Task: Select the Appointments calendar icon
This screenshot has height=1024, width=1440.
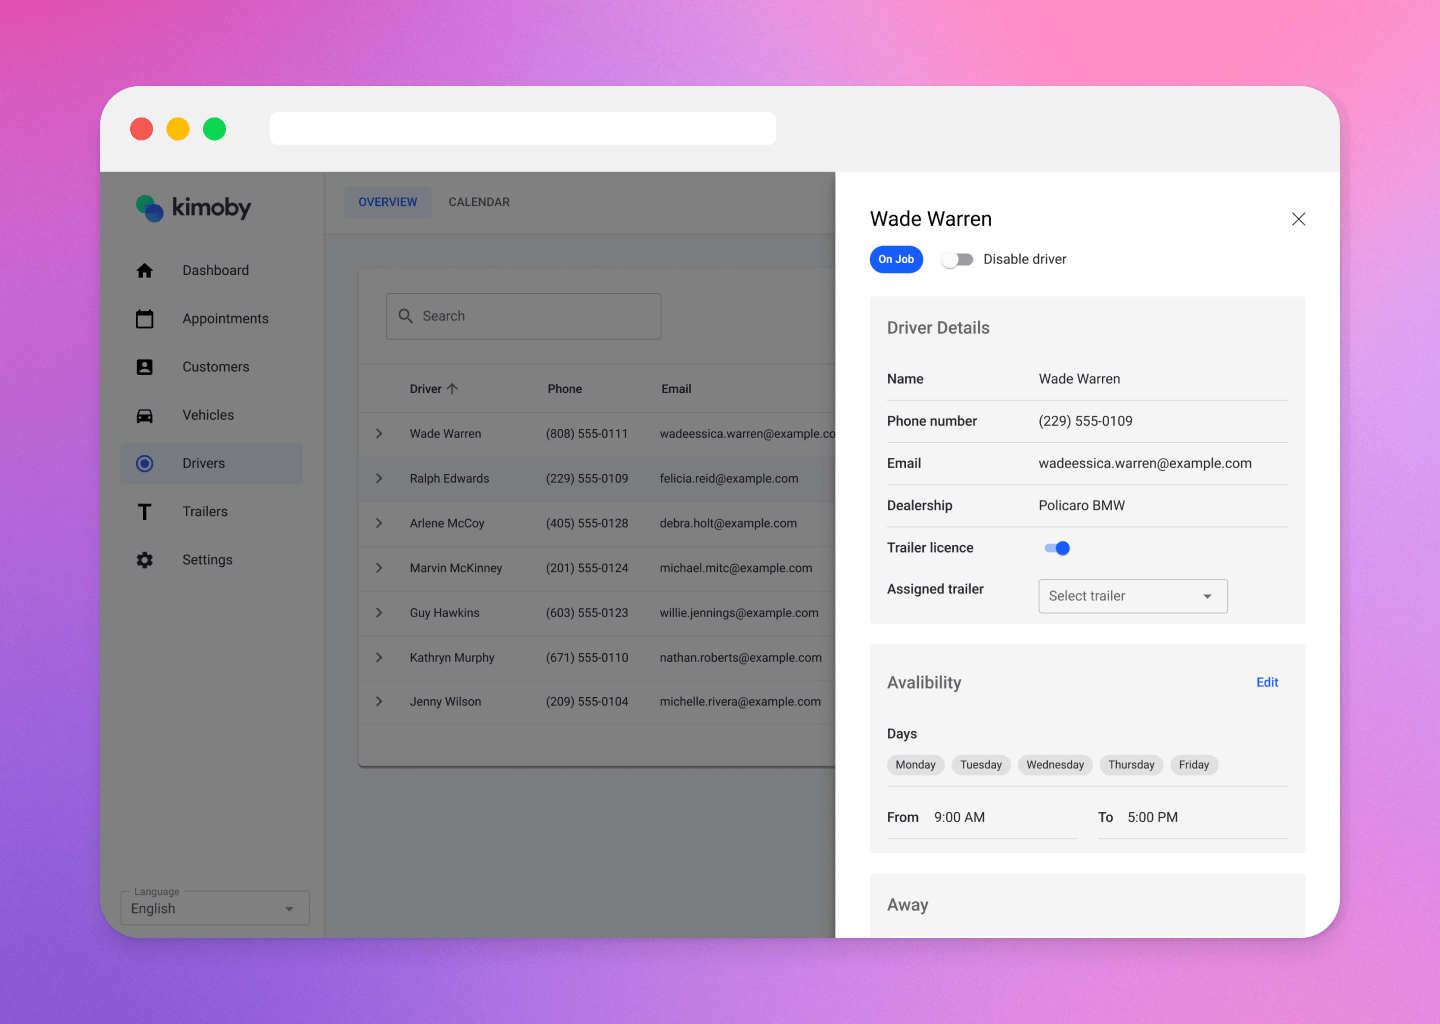Action: click(144, 318)
